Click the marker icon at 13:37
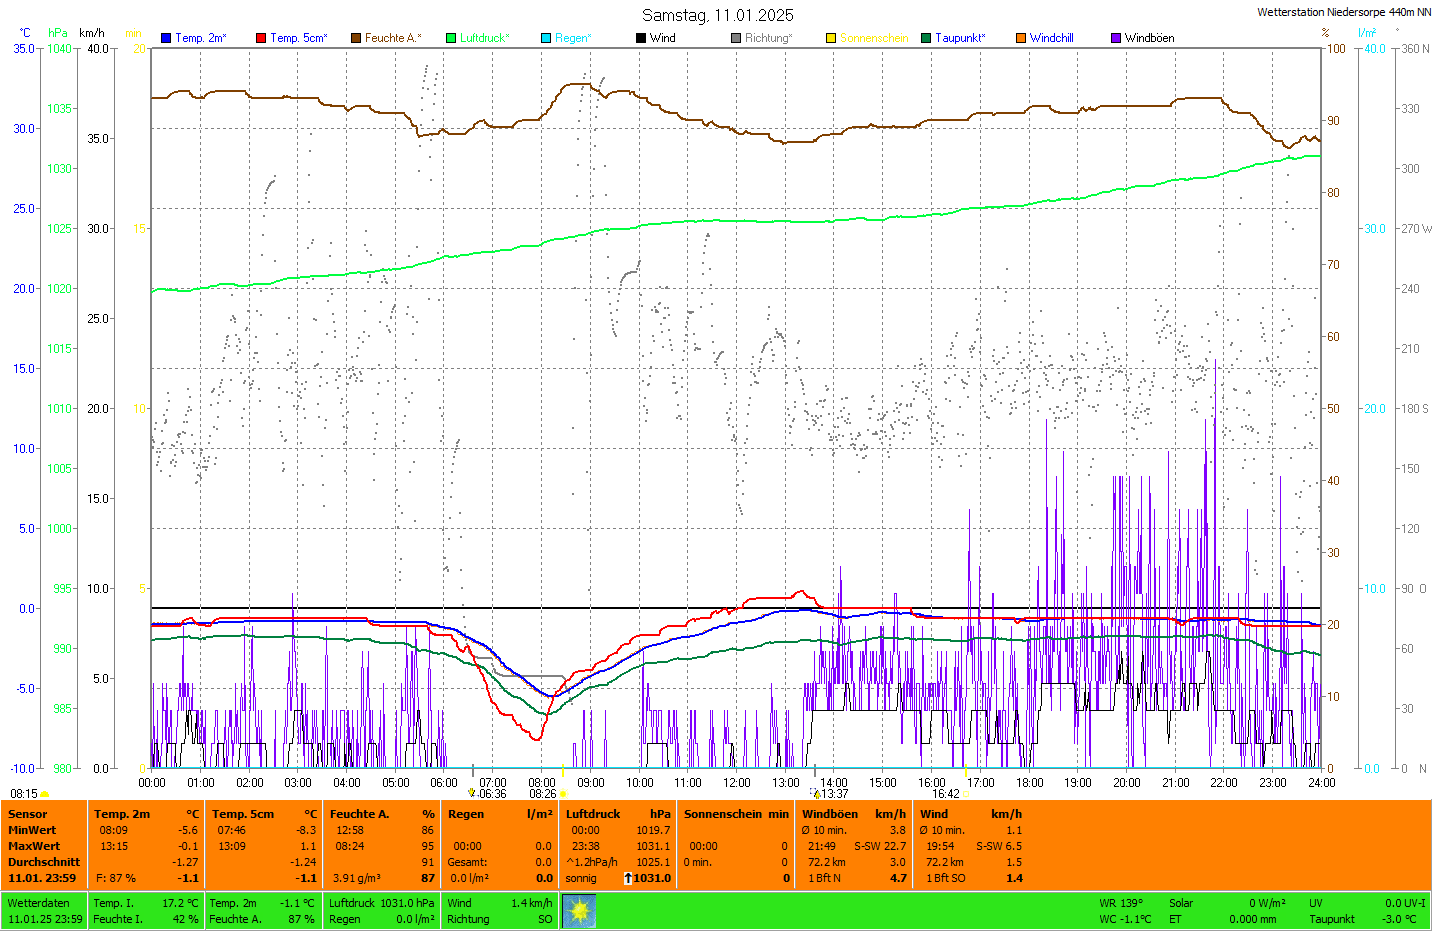Screen dimensions: 1432x931 coord(816,793)
